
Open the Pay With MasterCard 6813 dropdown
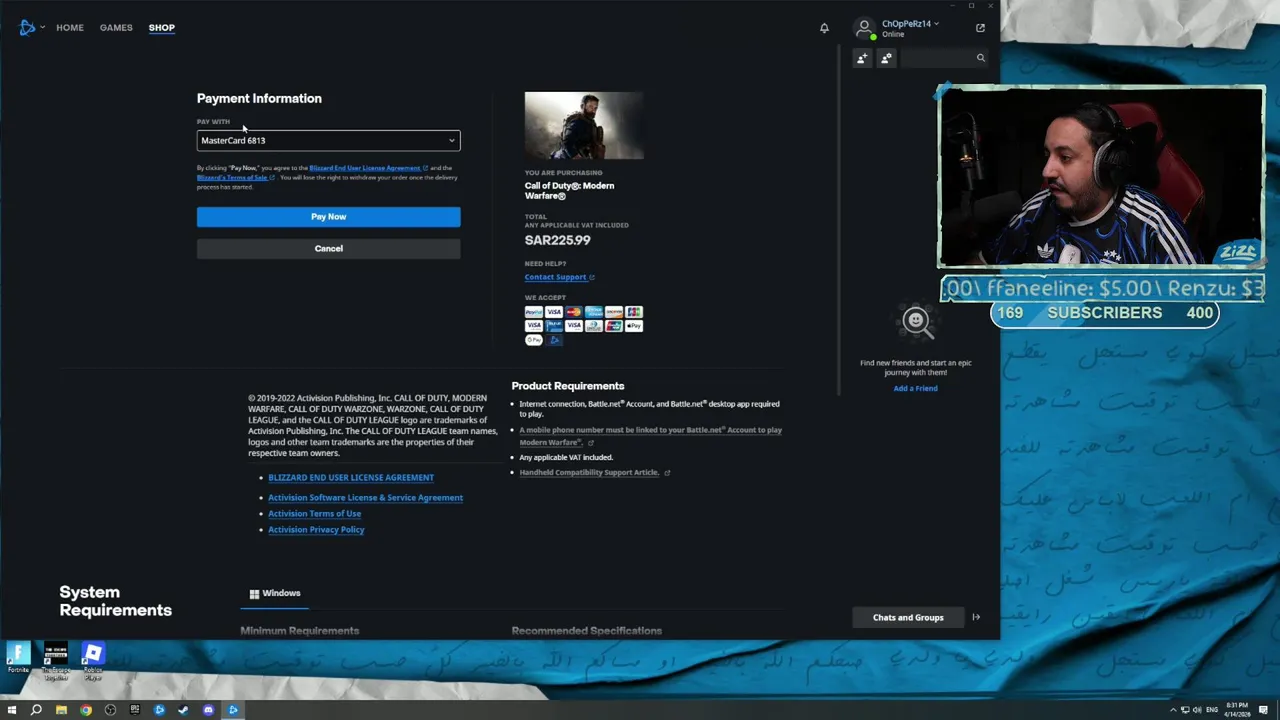328,140
